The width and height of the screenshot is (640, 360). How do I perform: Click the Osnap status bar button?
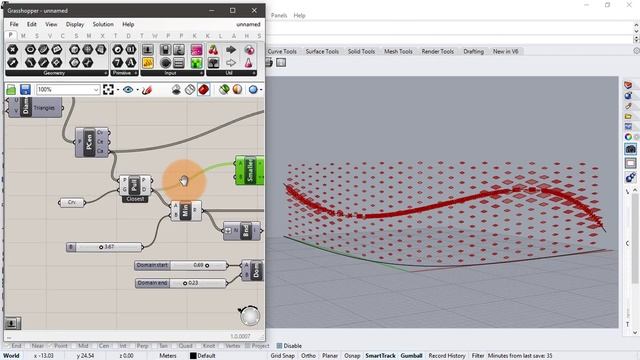pos(352,356)
